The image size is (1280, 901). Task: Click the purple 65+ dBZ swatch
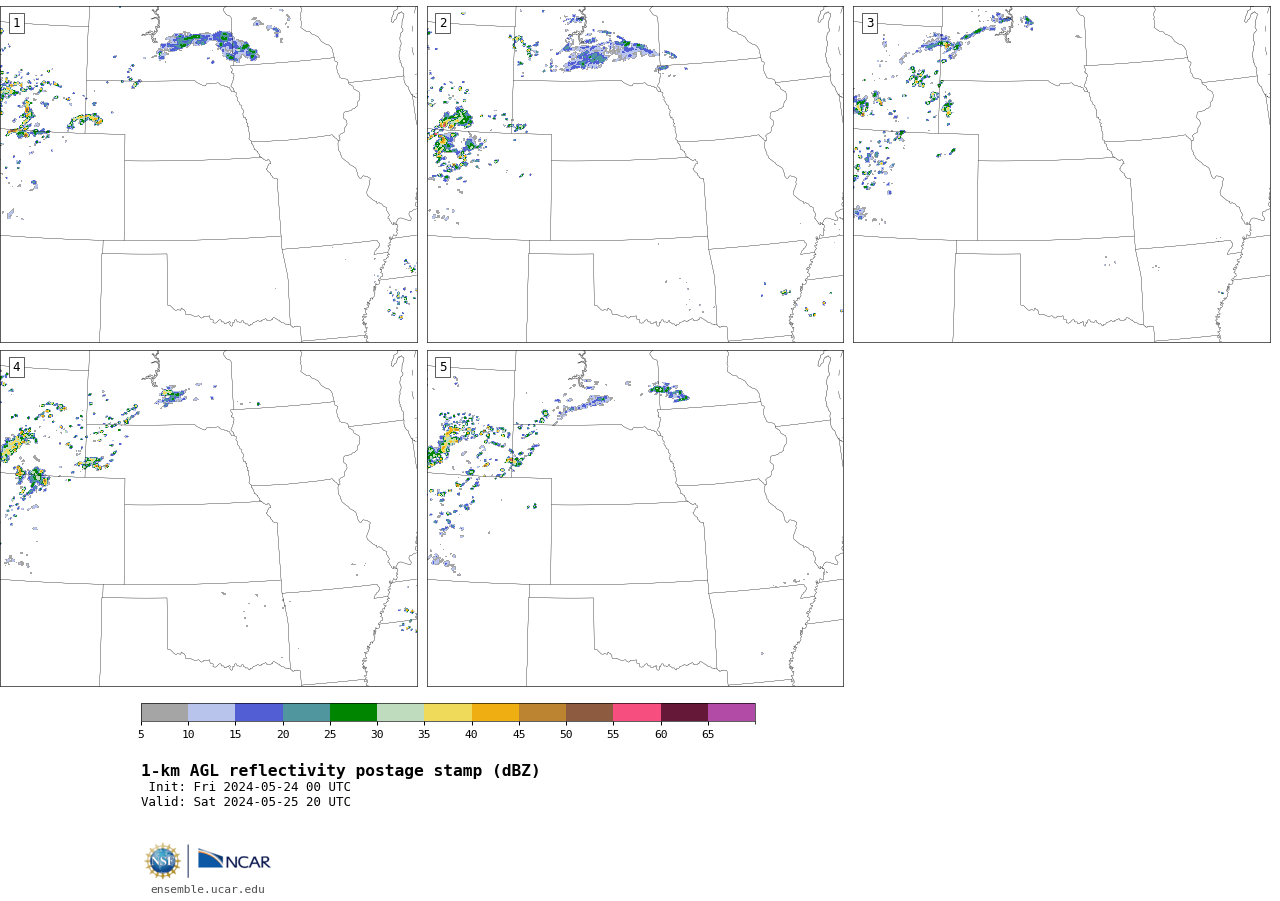(x=731, y=713)
